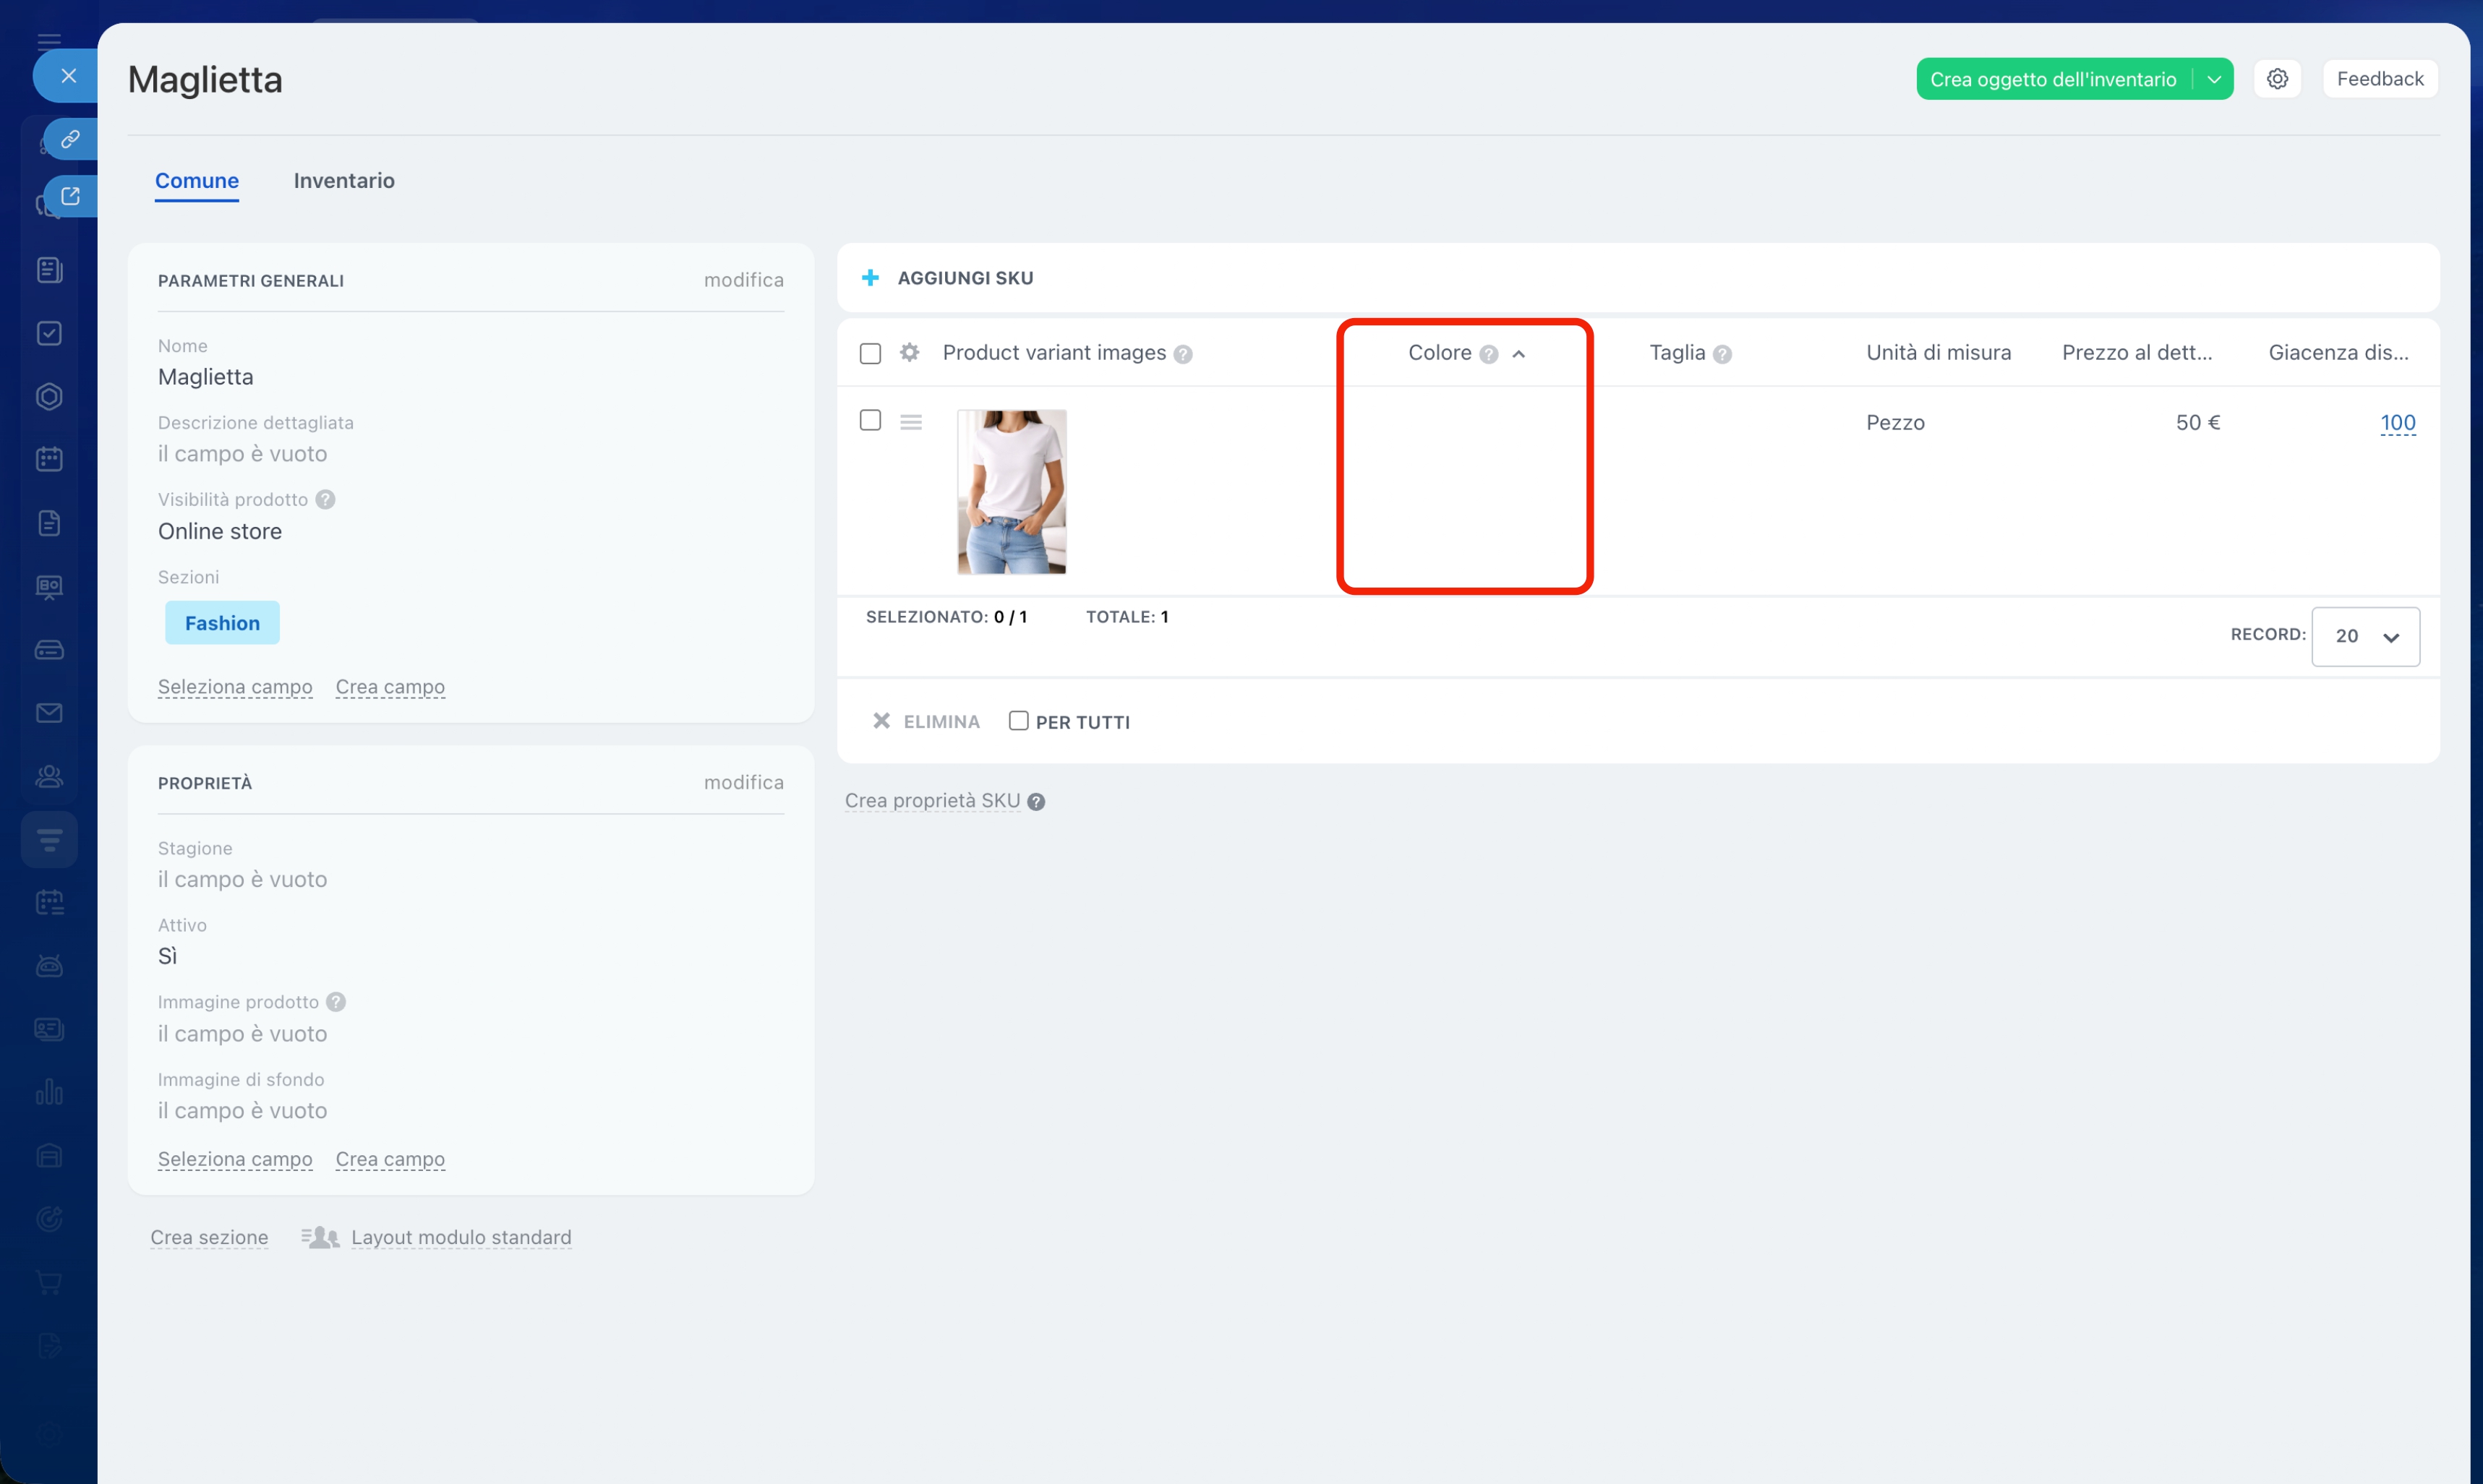Click the copy link icon on slider
The width and height of the screenshot is (2483, 1484).
70,139
